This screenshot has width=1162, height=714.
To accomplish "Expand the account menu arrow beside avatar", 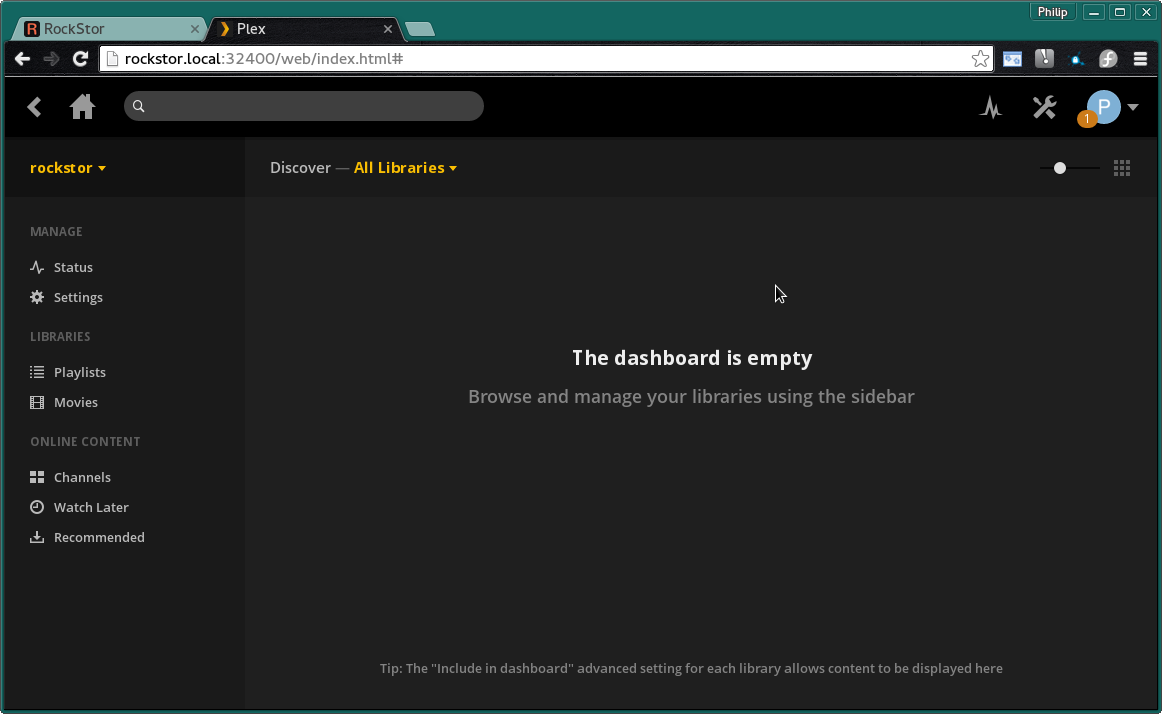I will click(x=1132, y=108).
